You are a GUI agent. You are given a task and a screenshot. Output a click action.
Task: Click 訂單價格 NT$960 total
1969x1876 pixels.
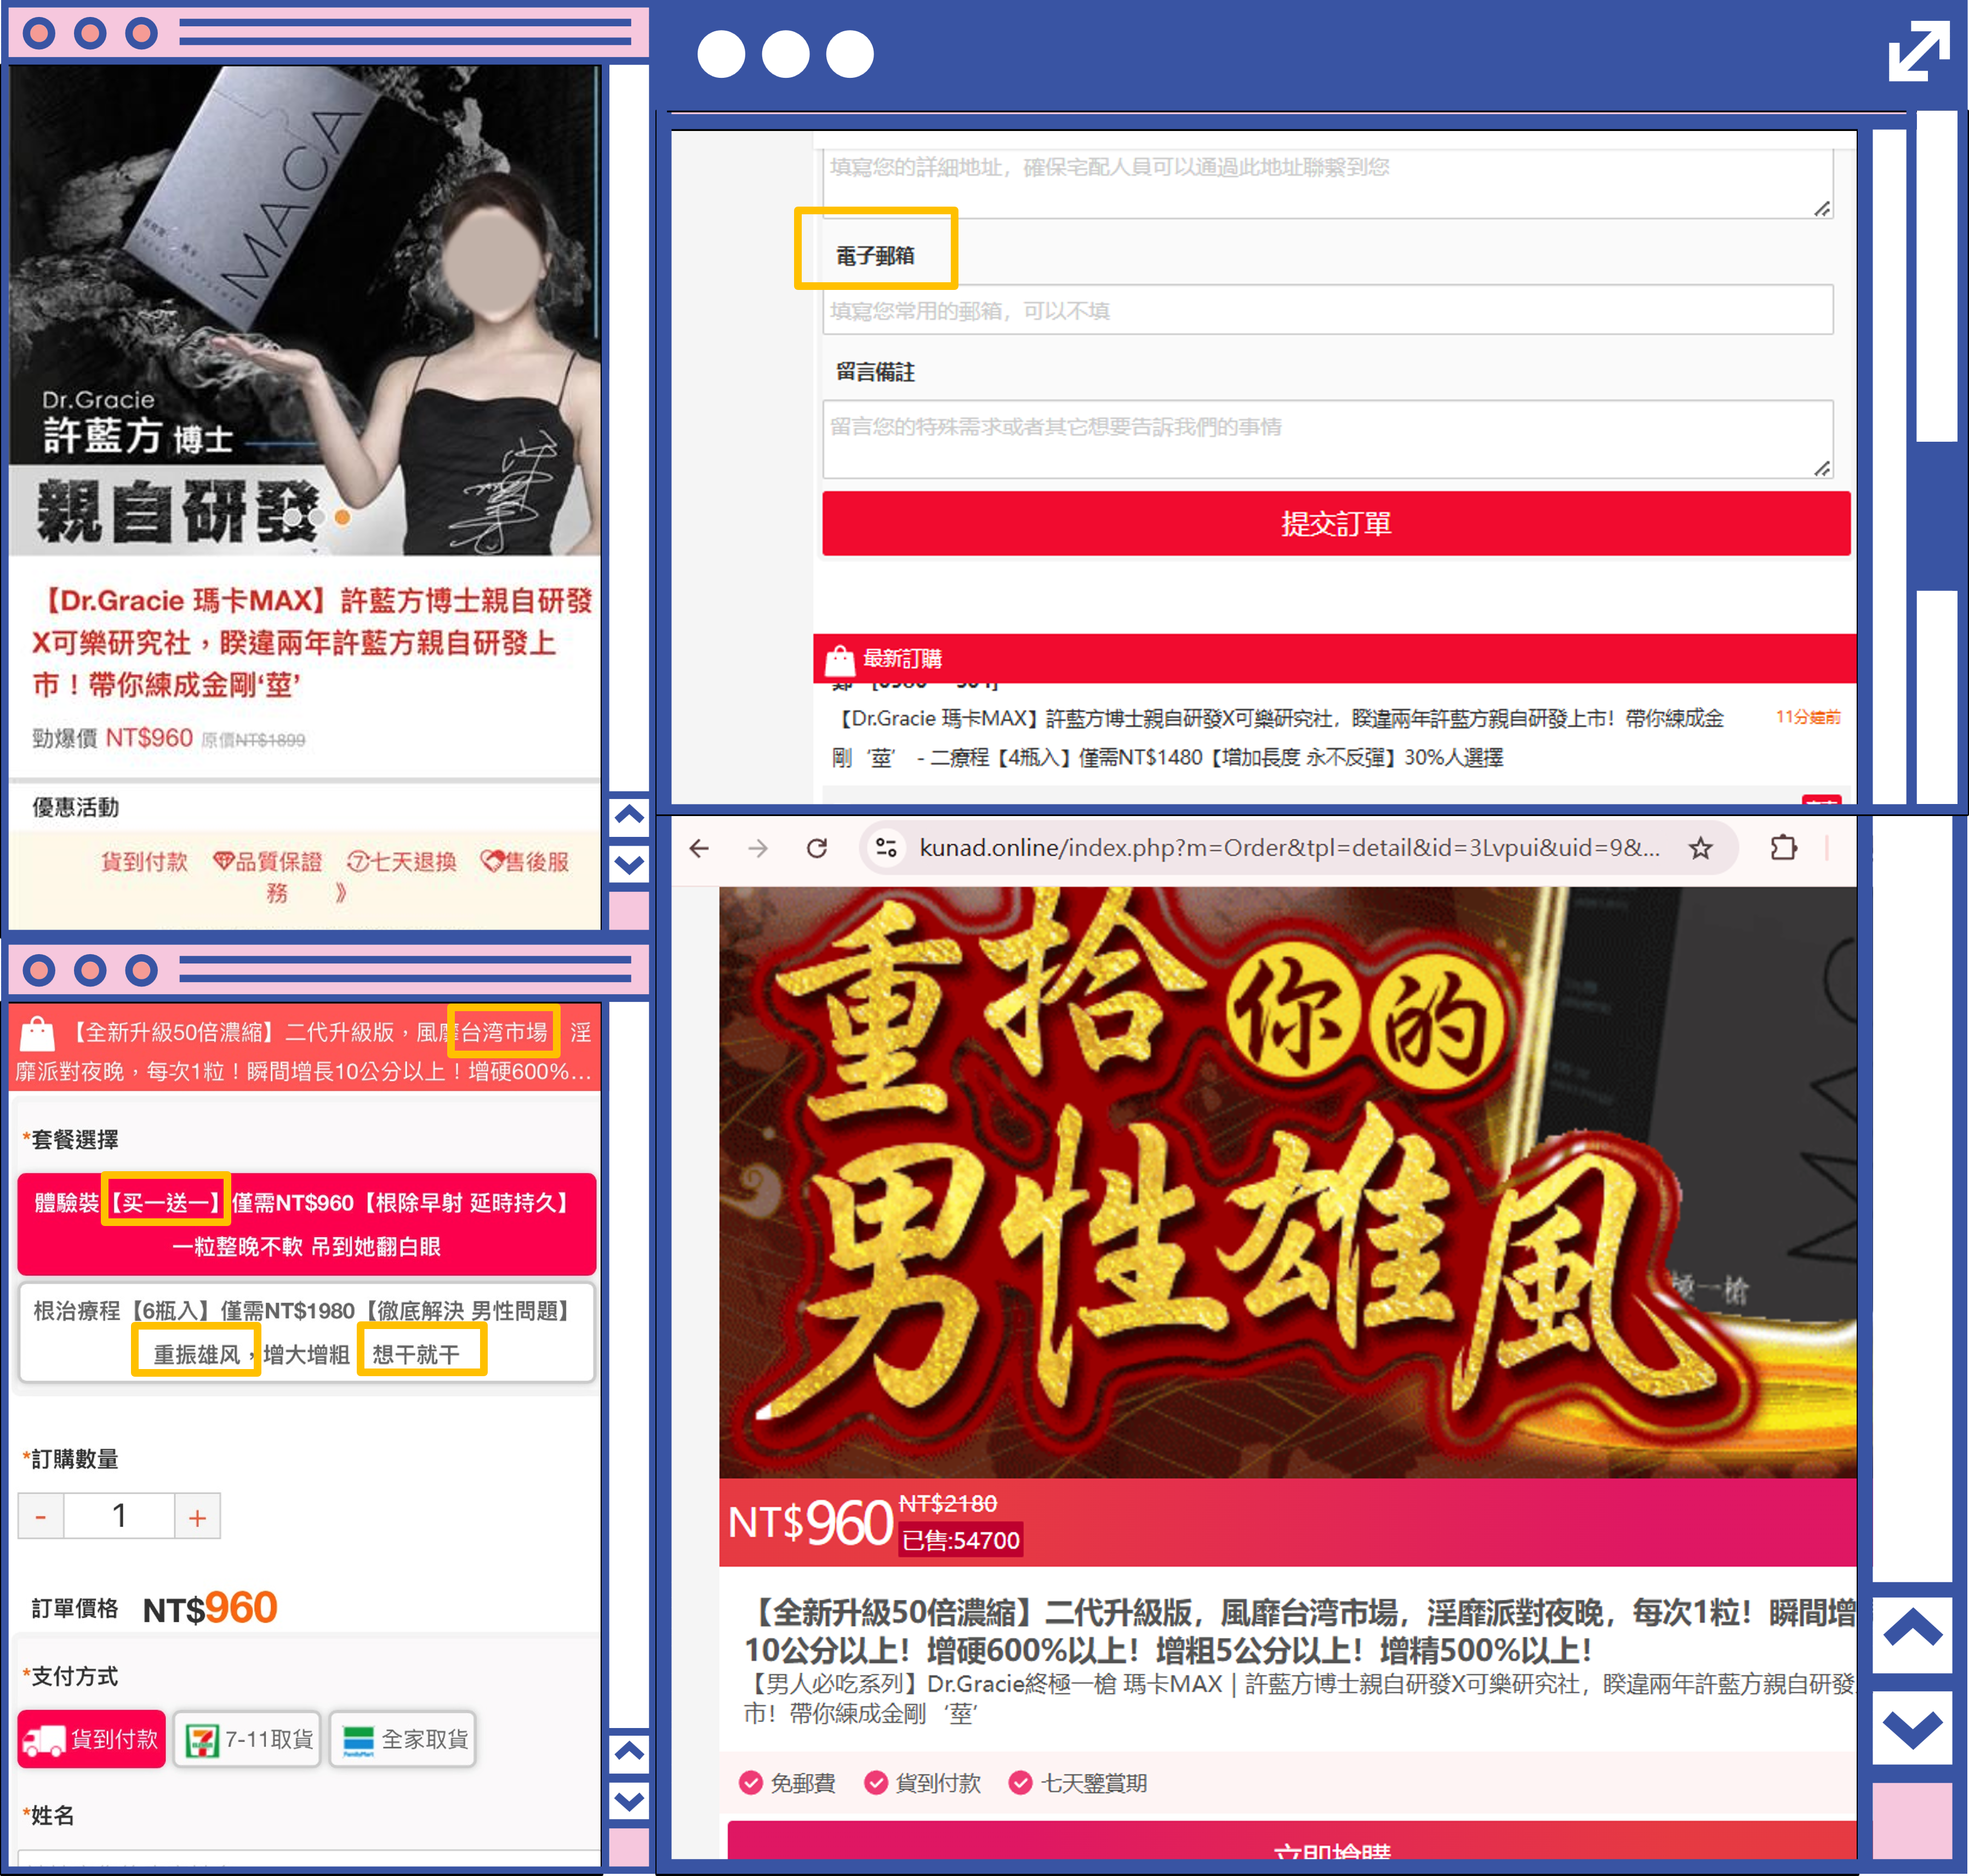click(x=154, y=1609)
